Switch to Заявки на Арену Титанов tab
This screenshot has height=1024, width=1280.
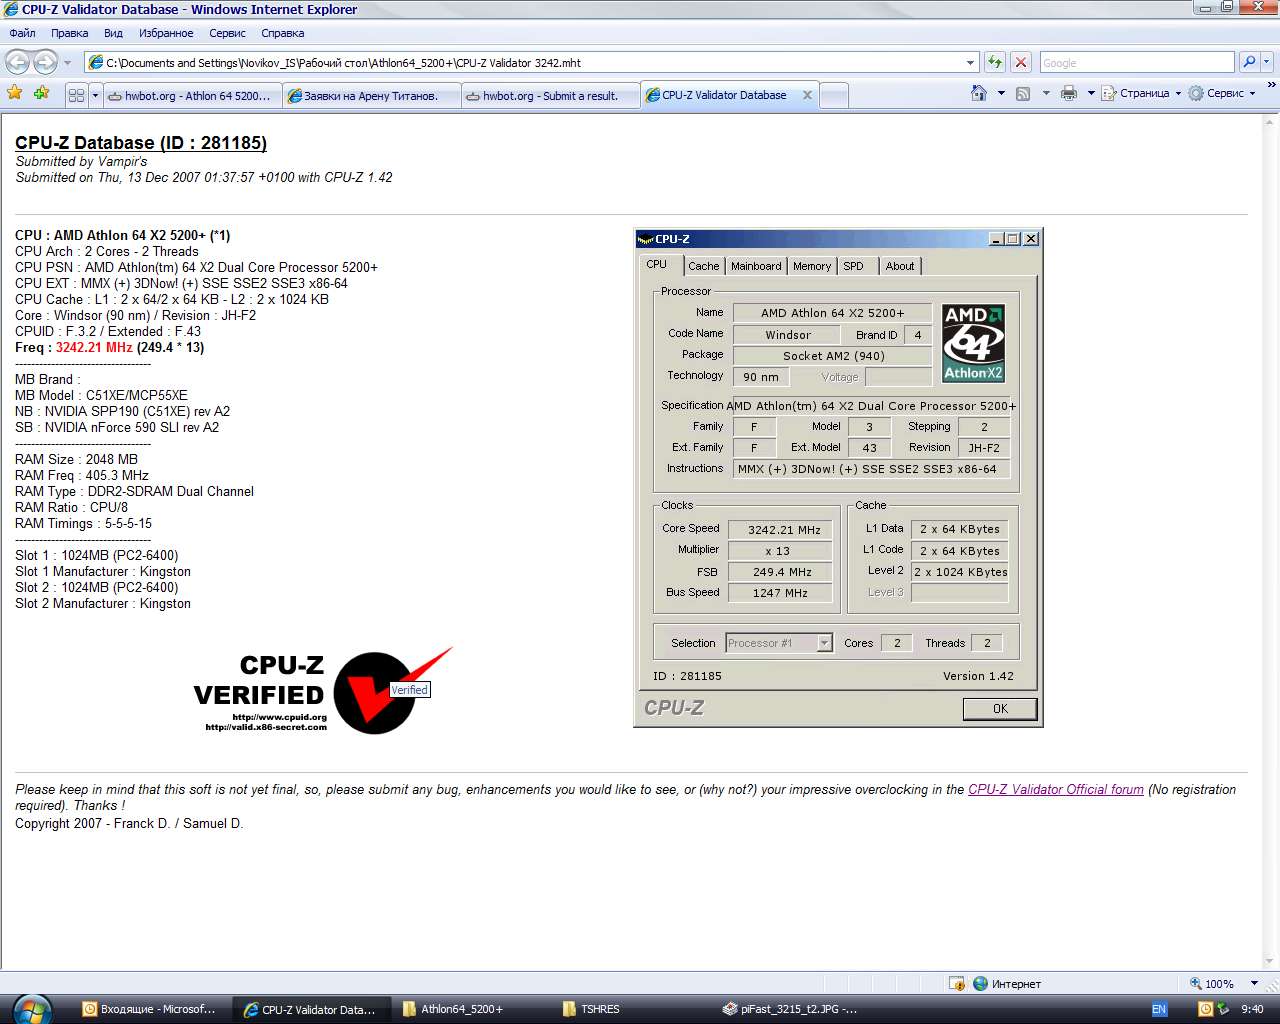371,96
